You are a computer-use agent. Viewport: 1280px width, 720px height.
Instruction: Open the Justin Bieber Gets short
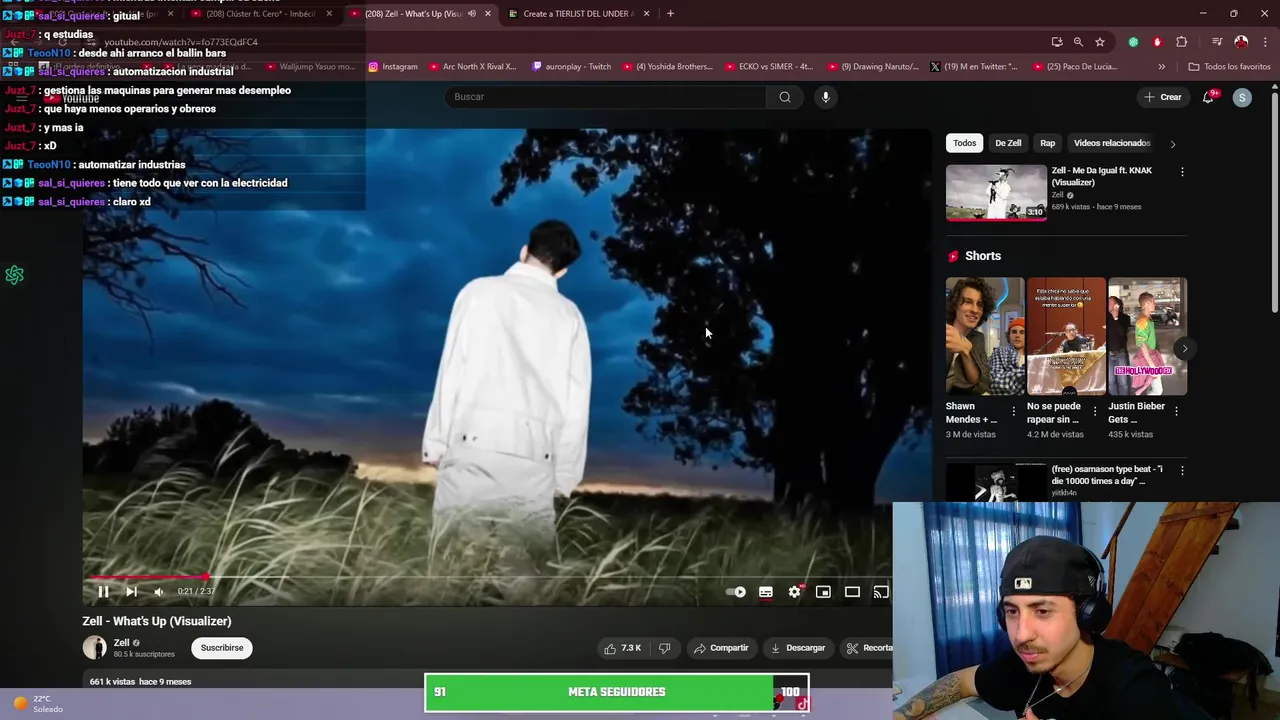[x=1147, y=337]
